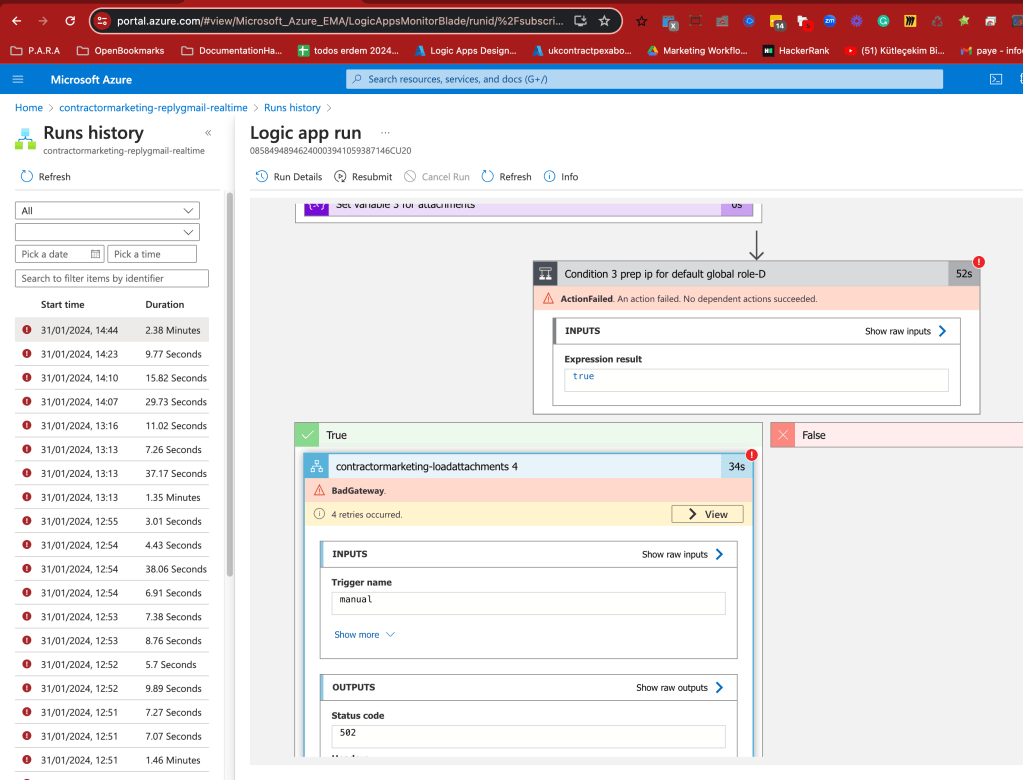Viewport: 1023px width, 780px height.
Task: Open Azure Cloud Shell icon
Action: coord(996,80)
